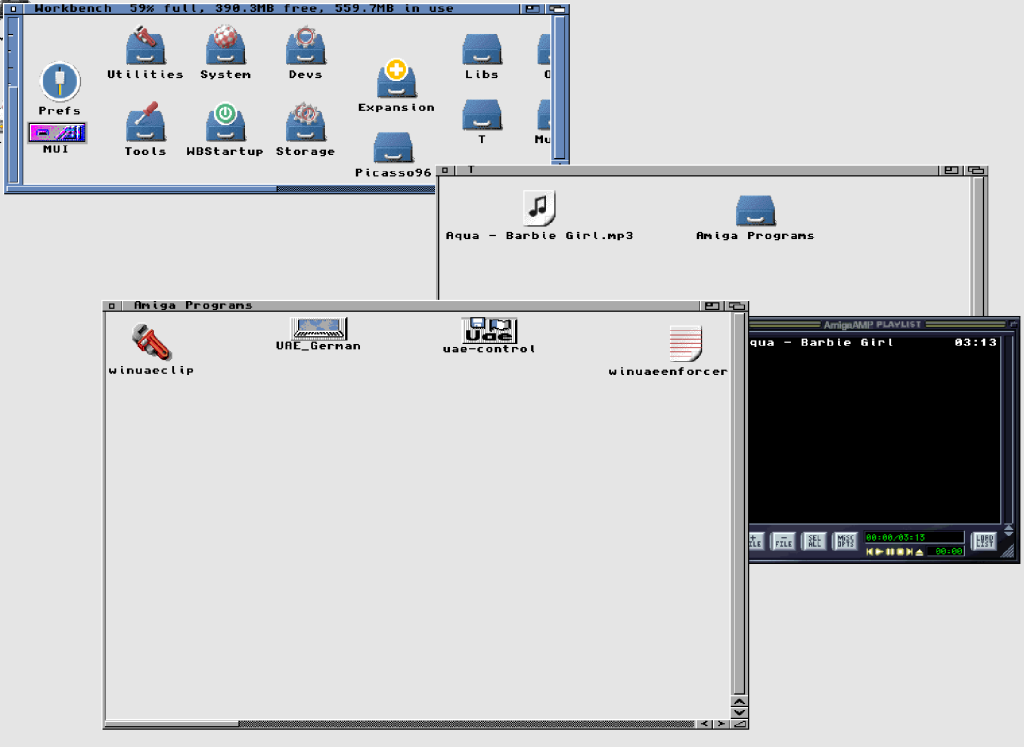
Task: Open the UAE_German keyboard icon
Action: (318, 328)
